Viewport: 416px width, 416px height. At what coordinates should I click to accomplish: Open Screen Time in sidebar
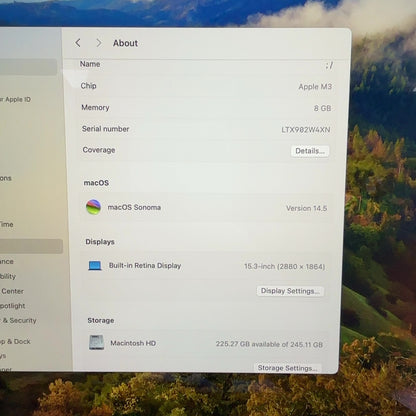(7, 224)
